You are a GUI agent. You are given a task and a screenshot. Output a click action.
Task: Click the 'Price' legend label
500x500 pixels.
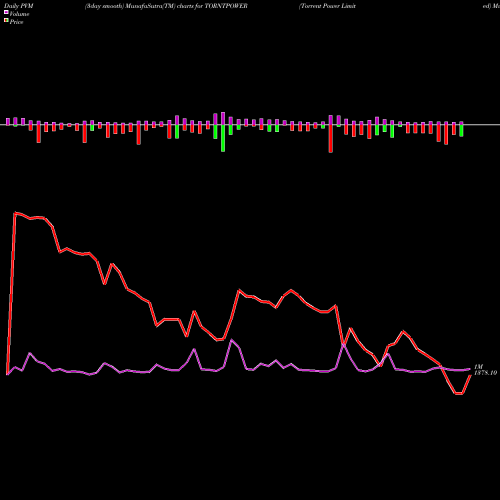pos(16,22)
